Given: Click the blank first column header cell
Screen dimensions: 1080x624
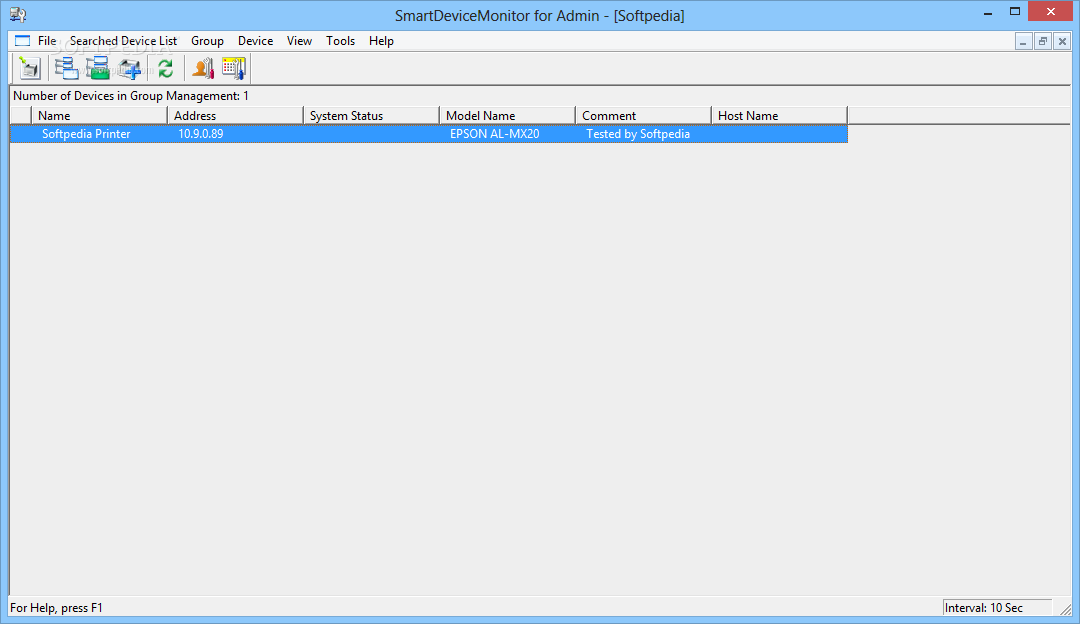Looking at the screenshot, I should click(21, 116).
